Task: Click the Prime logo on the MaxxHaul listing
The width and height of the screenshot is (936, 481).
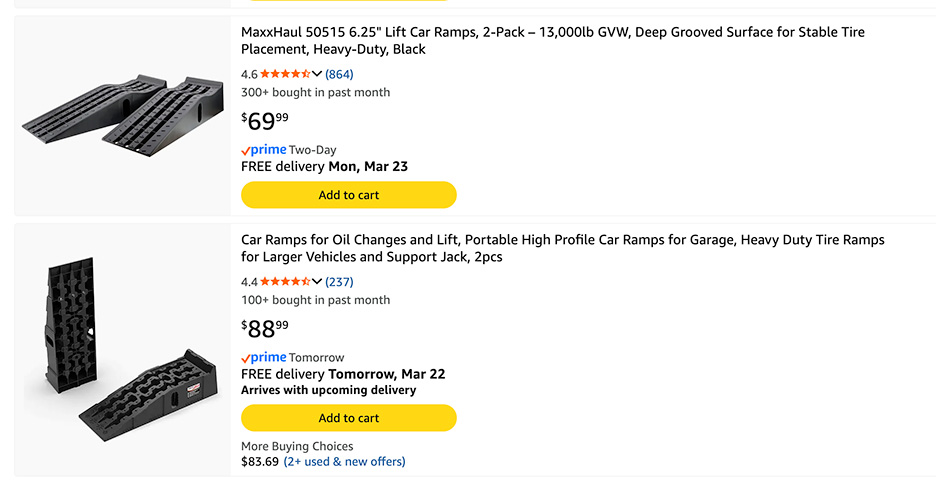Action: [x=264, y=150]
